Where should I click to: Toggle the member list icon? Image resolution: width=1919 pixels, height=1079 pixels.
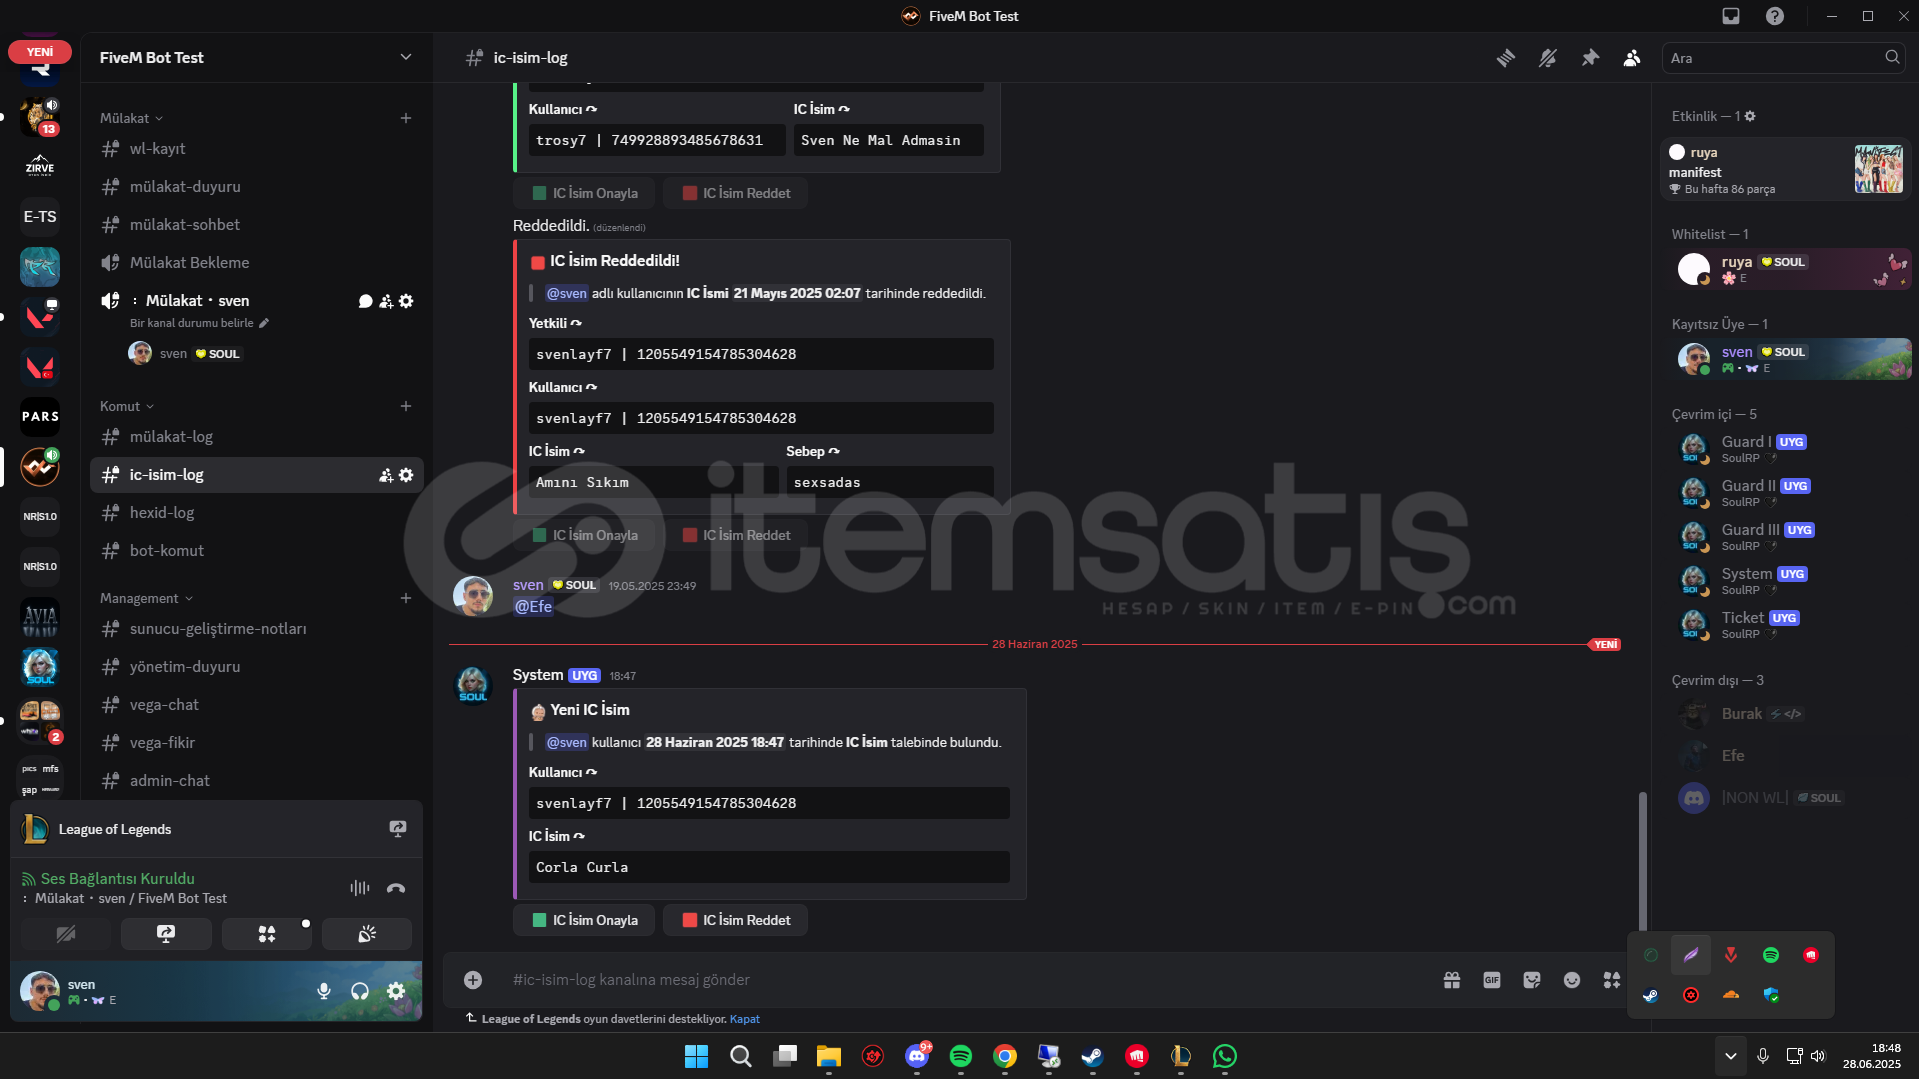1632,58
